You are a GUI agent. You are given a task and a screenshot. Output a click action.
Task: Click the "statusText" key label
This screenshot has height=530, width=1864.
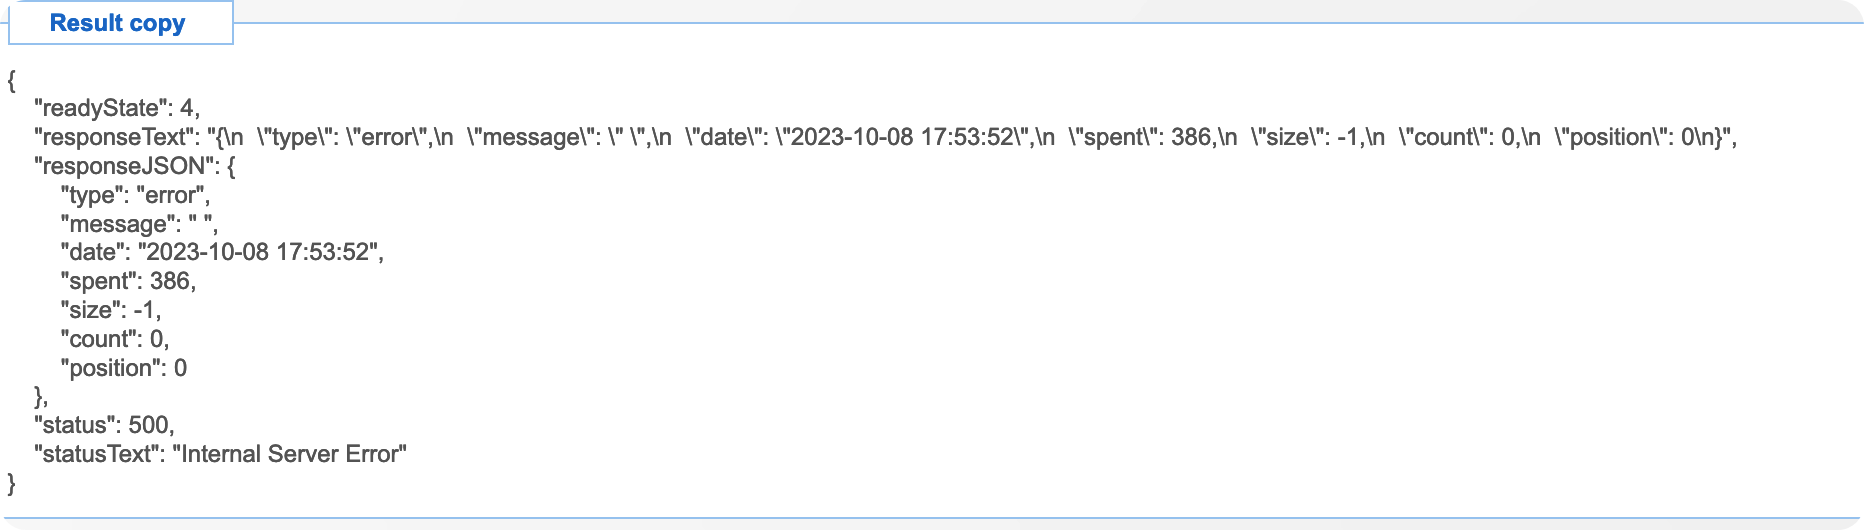click(97, 454)
